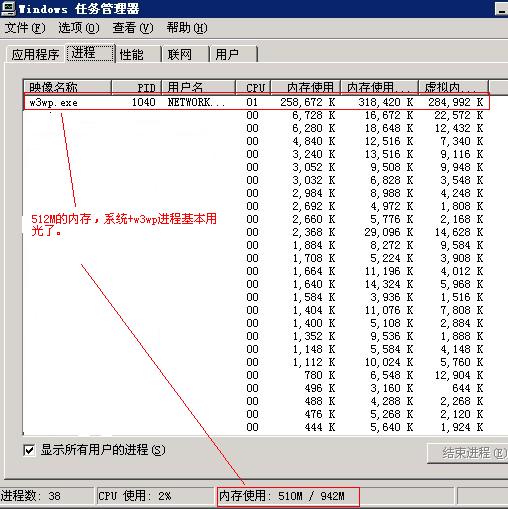This screenshot has height=509, width=508.
Task: Sort by first 内存使用 column header
Action: tap(306, 87)
